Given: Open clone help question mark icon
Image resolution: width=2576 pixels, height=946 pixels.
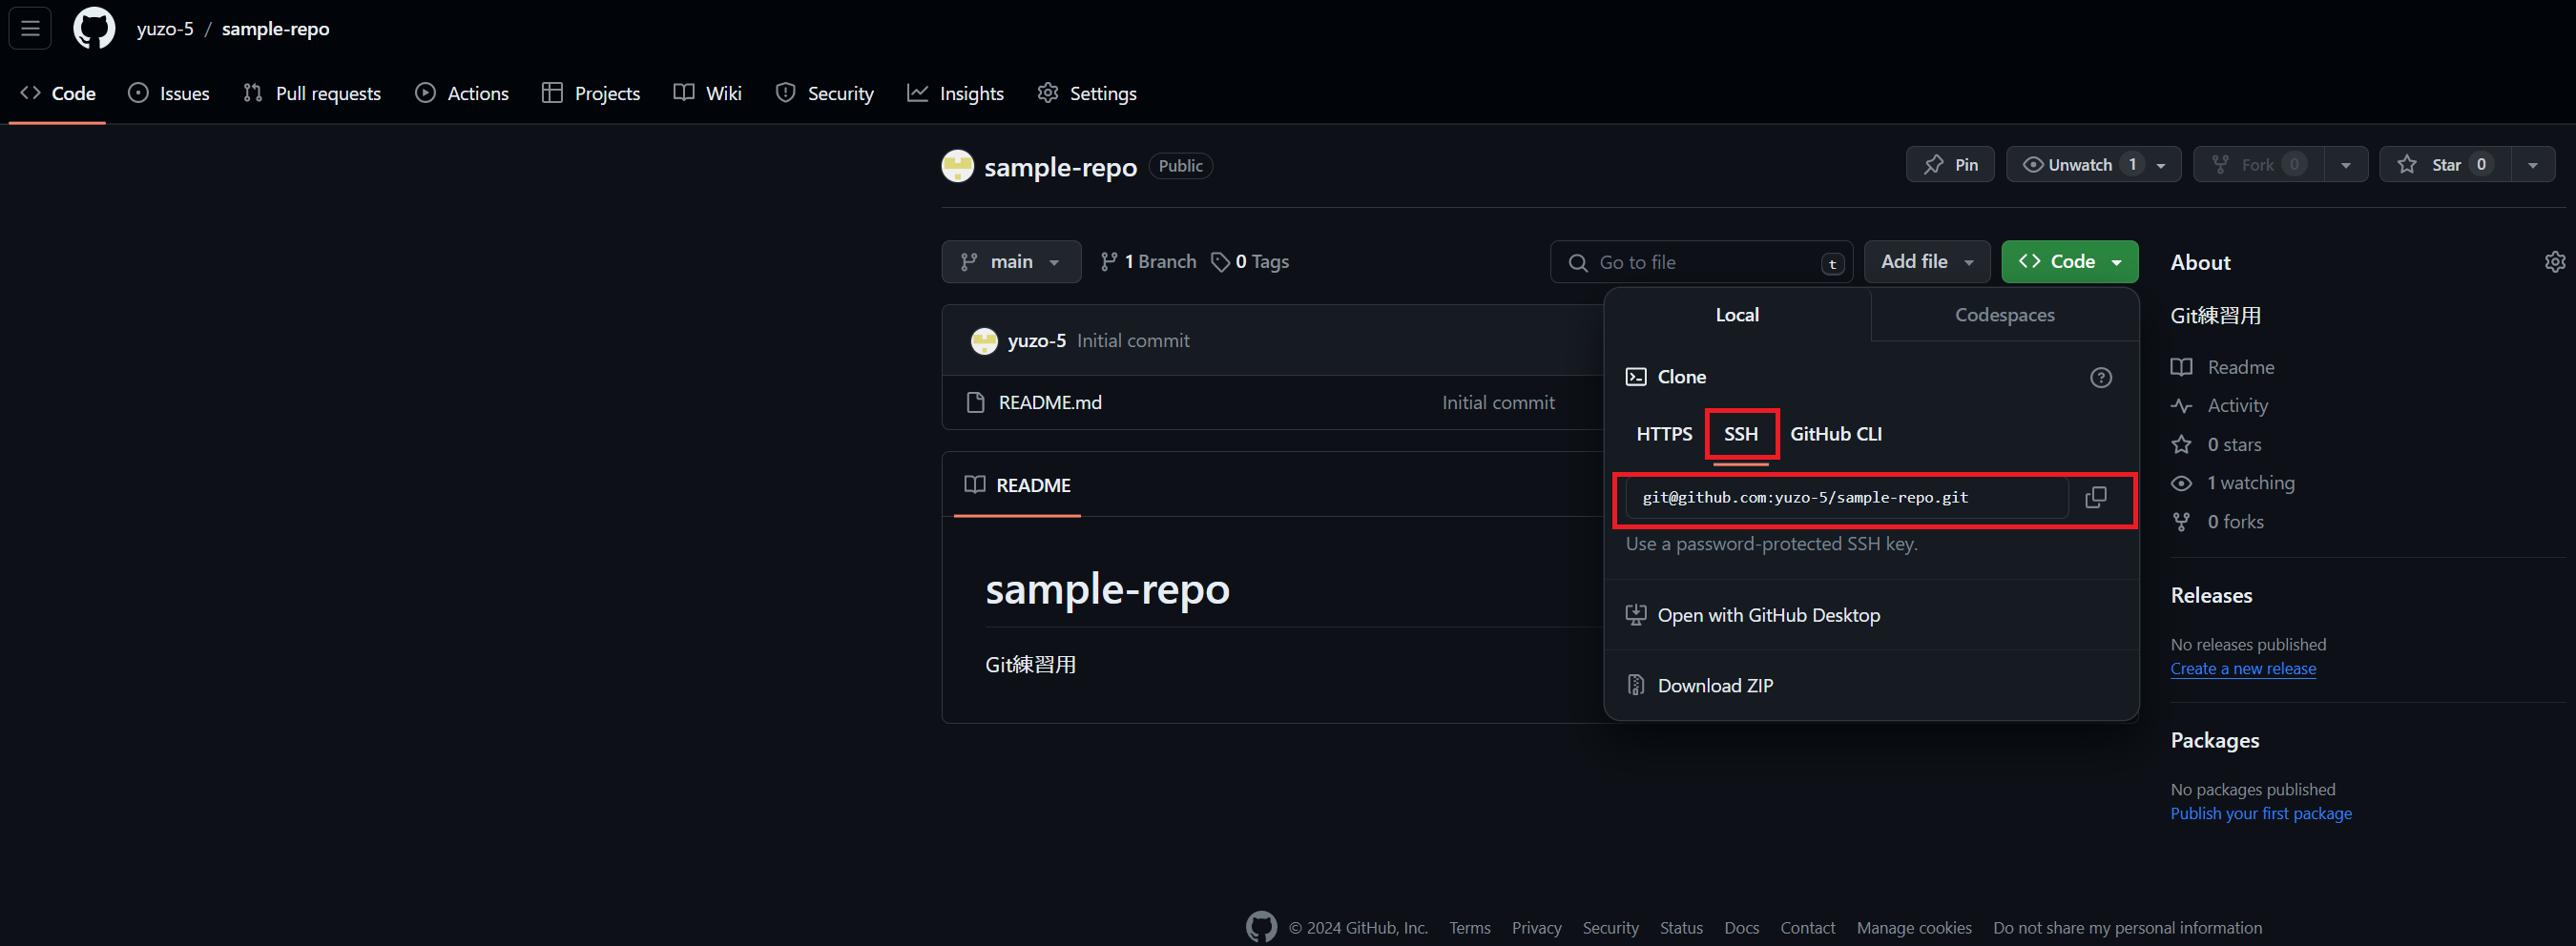Looking at the screenshot, I should [2101, 377].
